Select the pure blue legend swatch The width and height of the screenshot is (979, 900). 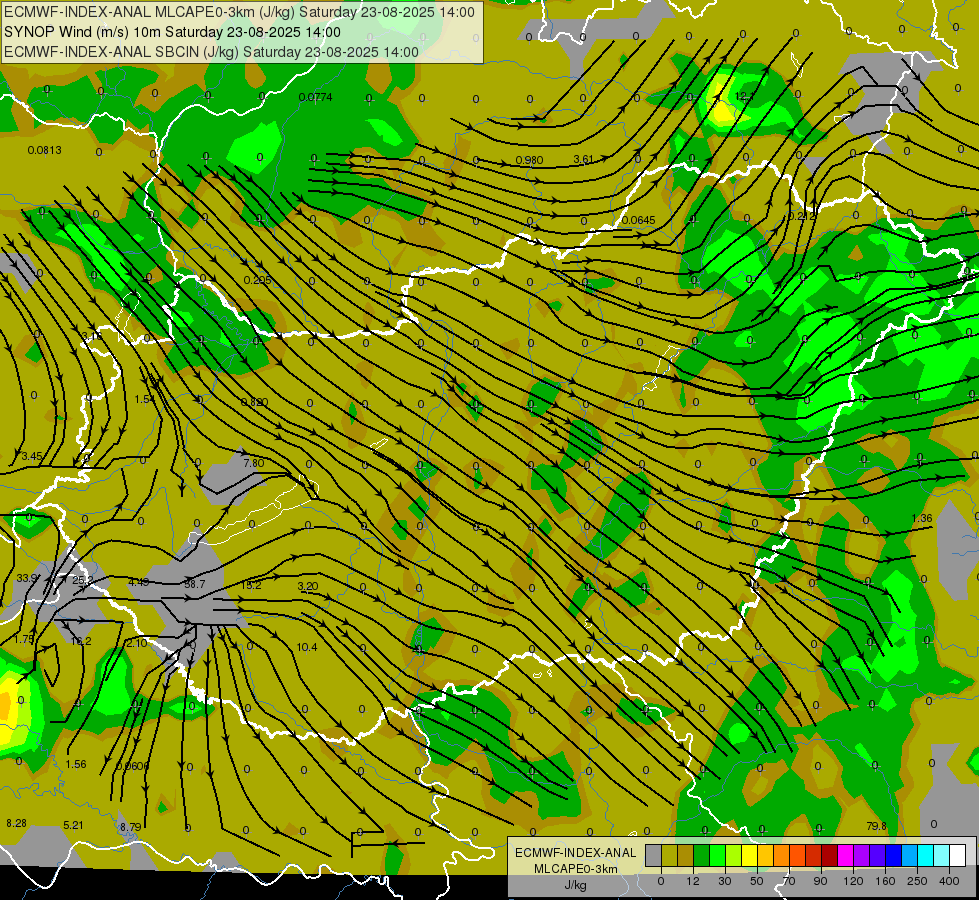(x=894, y=855)
